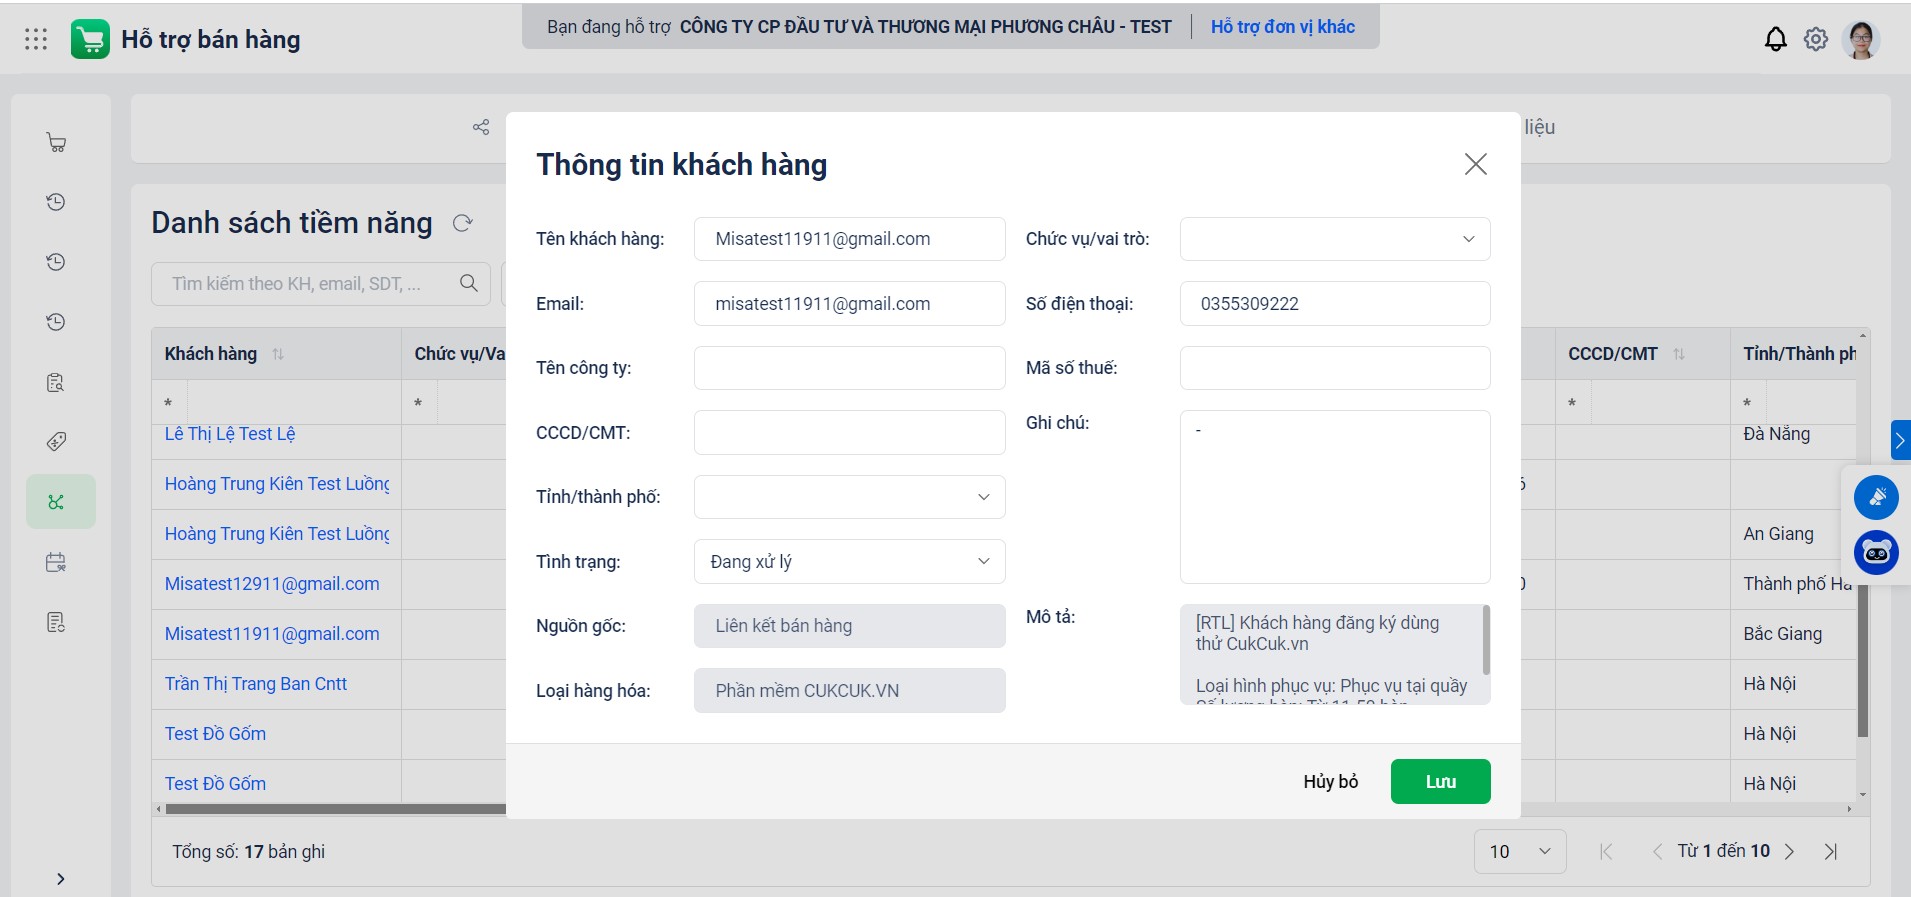1911x897 pixels.
Task: Open the notifications bell
Action: (x=1775, y=39)
